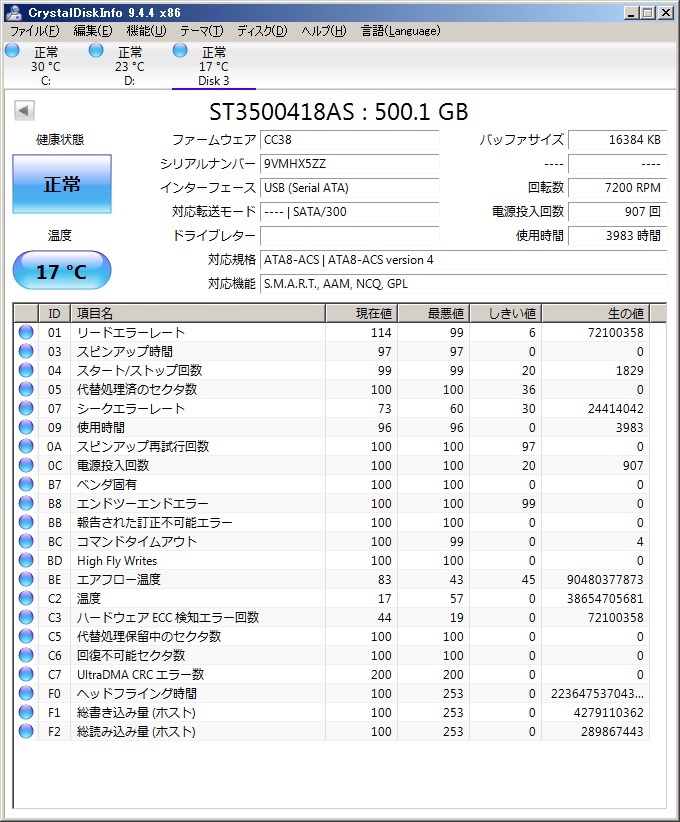Switch to the C: disk tab
The width and height of the screenshot is (680, 822).
46,66
